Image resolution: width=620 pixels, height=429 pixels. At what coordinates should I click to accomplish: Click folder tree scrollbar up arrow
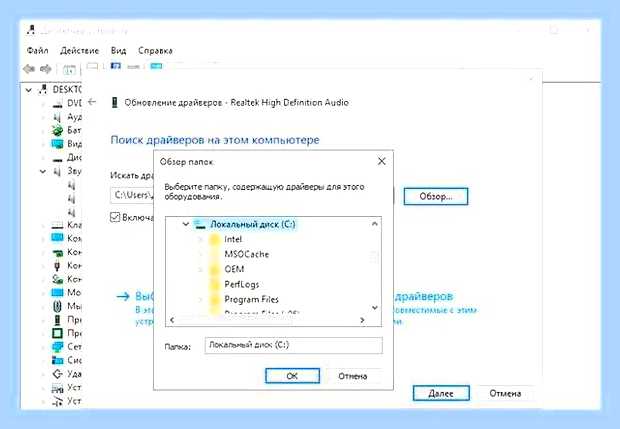375,224
